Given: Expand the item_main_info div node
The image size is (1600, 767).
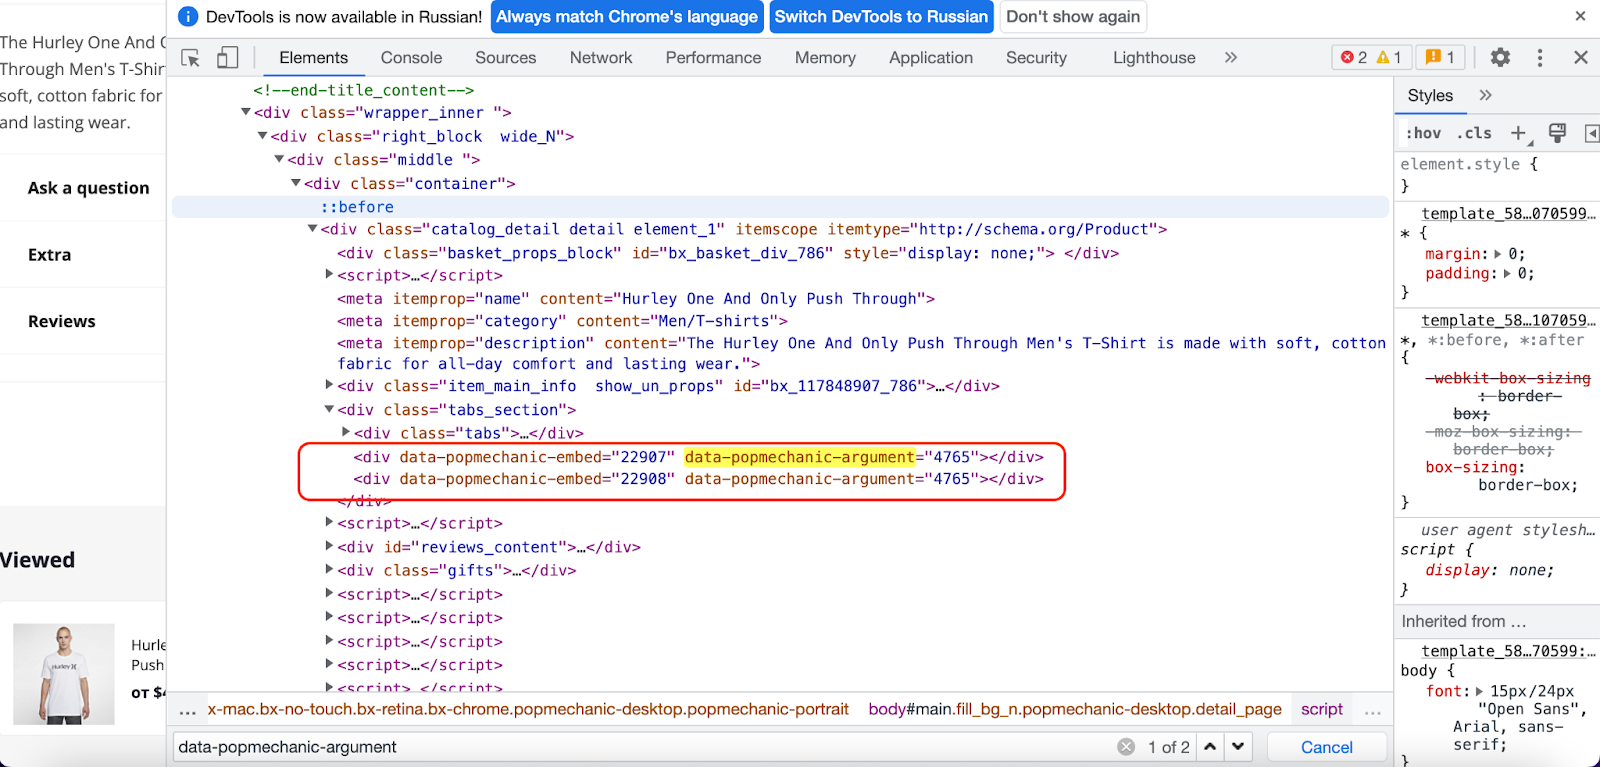Looking at the screenshot, I should point(329,385).
